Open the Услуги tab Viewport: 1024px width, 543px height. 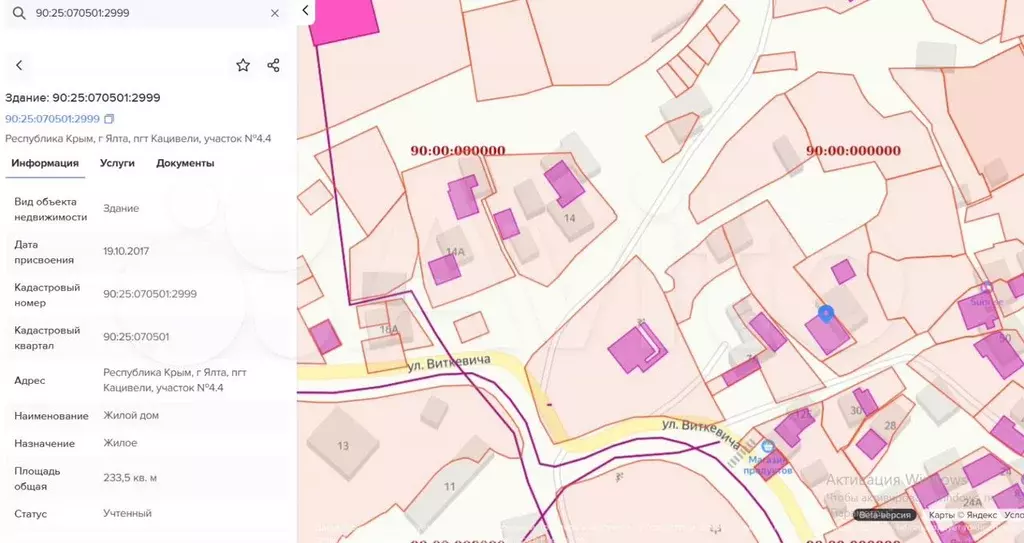(x=117, y=163)
